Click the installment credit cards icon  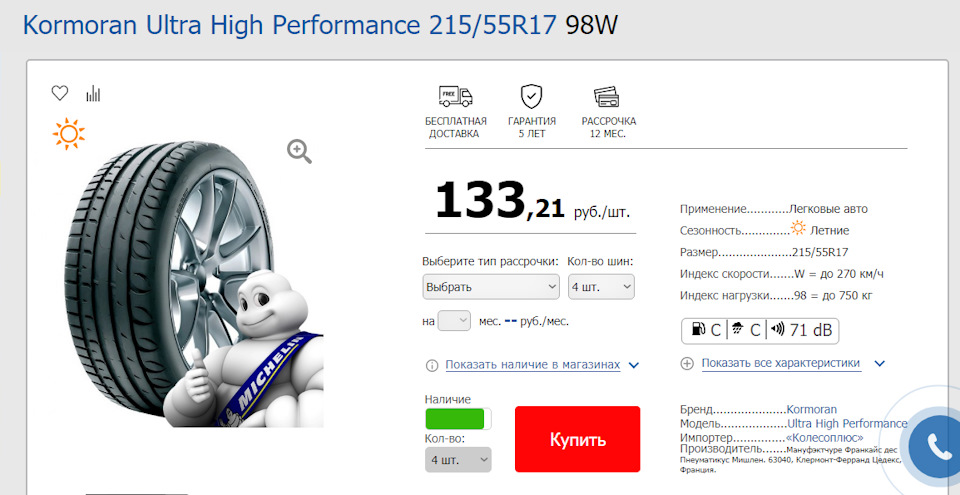(607, 97)
